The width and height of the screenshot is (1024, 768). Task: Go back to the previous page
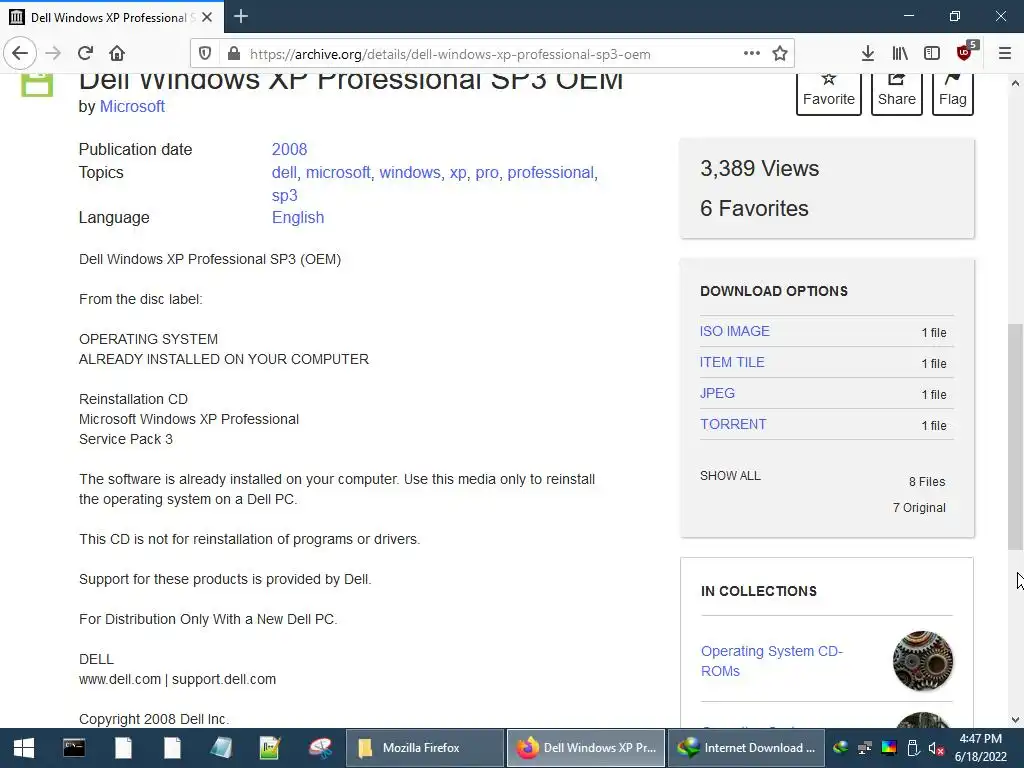[20, 54]
